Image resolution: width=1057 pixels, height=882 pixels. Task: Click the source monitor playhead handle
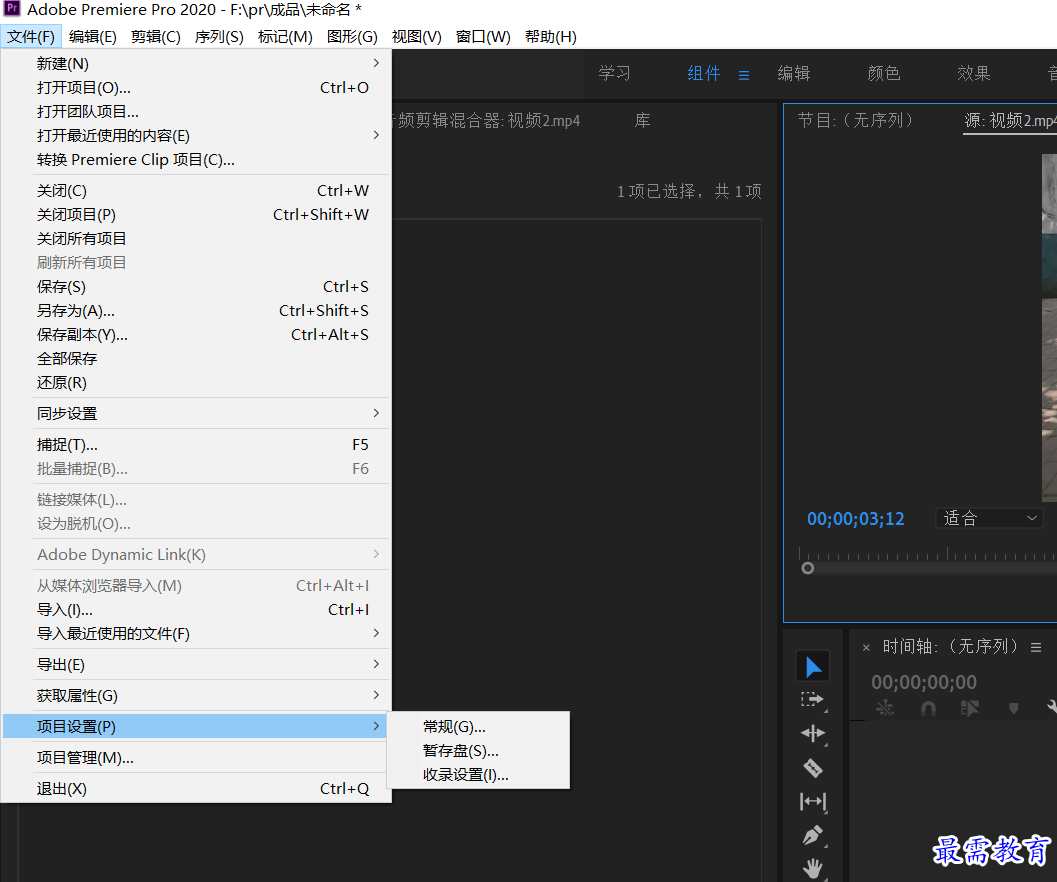click(808, 568)
